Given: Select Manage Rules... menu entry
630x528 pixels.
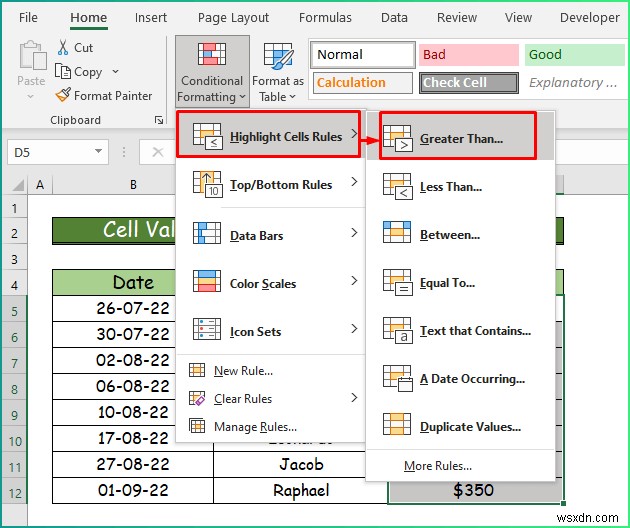Looking at the screenshot, I should [270, 426].
